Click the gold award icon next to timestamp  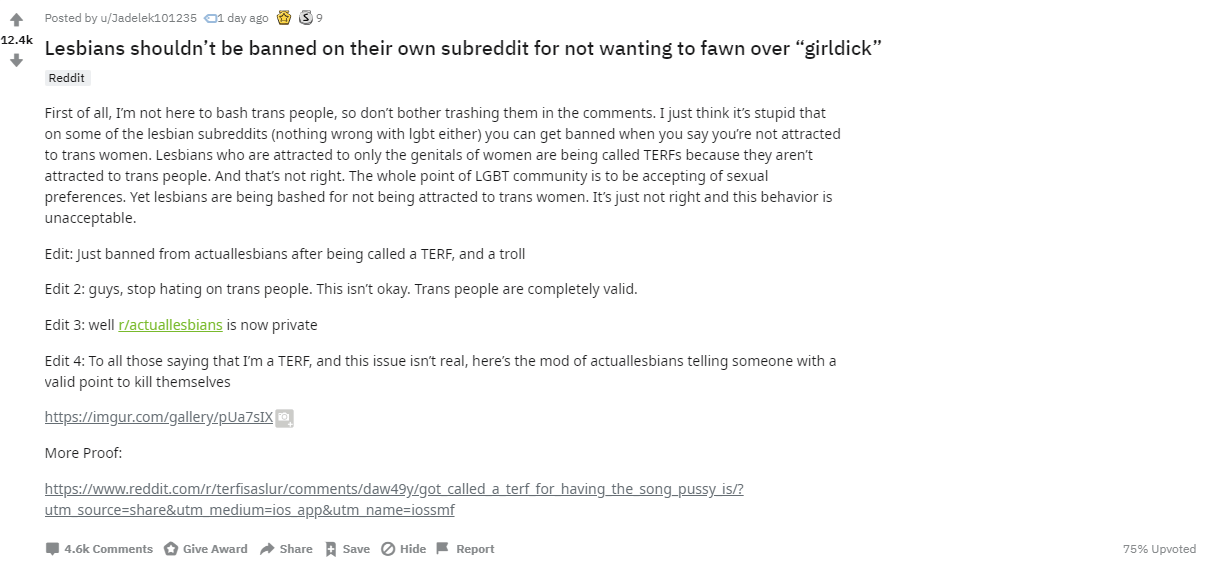[282, 17]
